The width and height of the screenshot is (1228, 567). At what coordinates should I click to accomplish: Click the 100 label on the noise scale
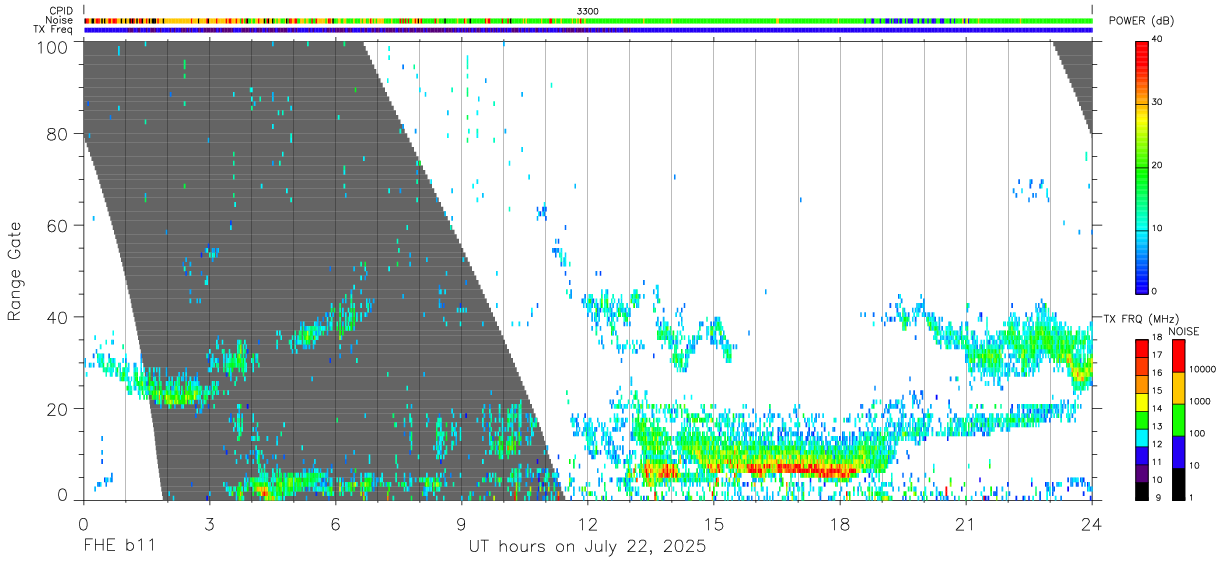point(1197,433)
